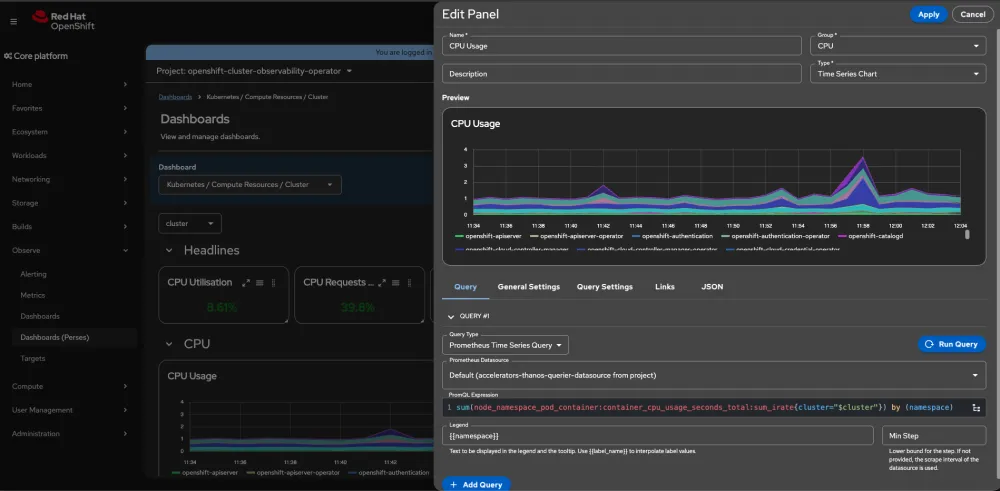Screen dimensions: 1000x491
Task: Expand the Favorites navigation item
Action: pos(69,108)
